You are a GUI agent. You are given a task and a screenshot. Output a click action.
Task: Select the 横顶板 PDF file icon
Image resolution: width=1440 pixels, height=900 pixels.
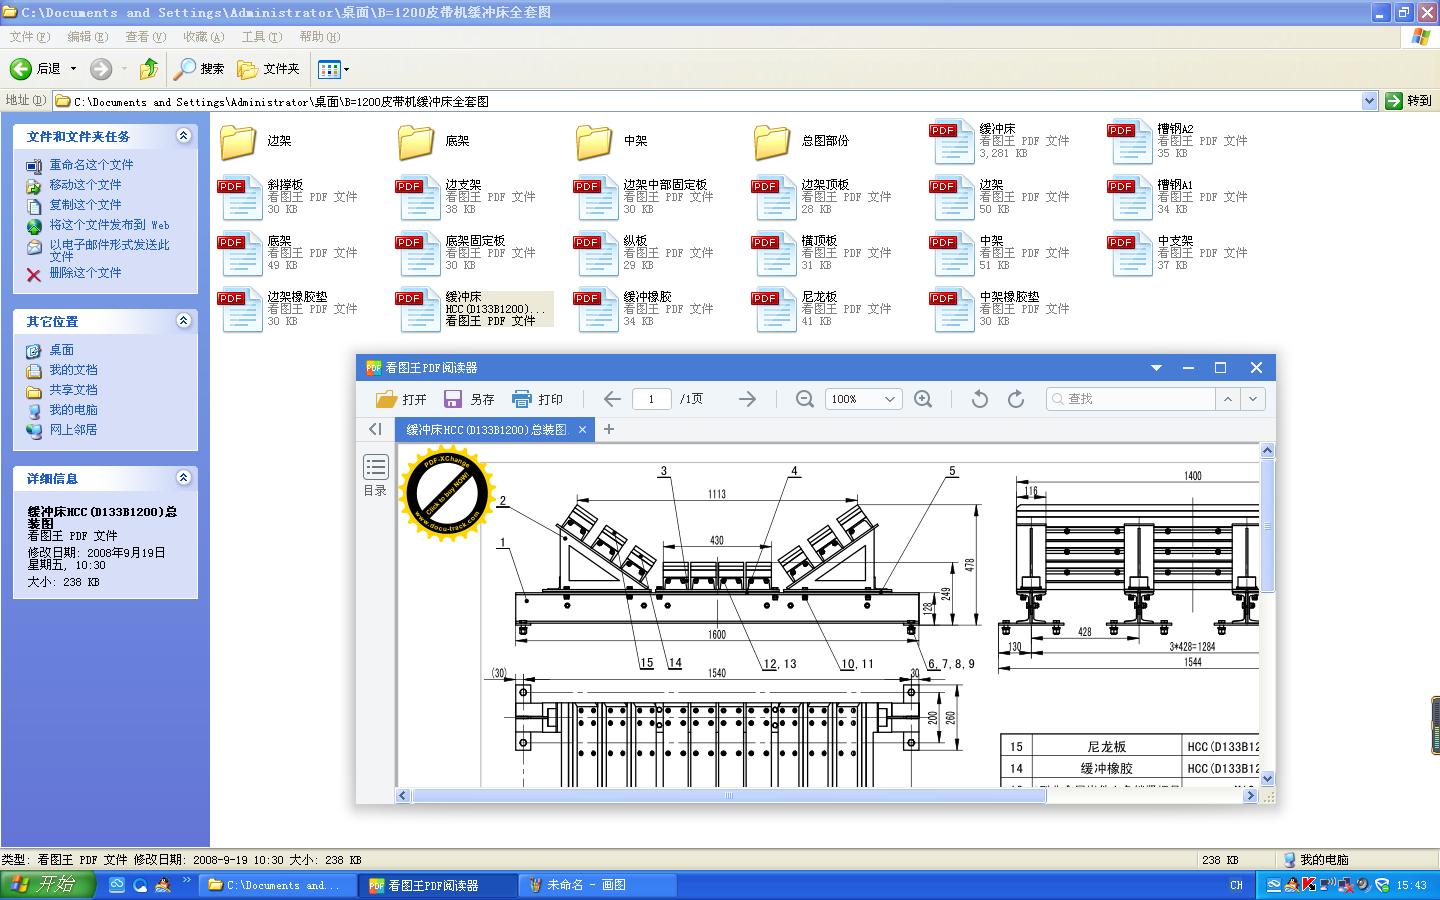tap(774, 254)
